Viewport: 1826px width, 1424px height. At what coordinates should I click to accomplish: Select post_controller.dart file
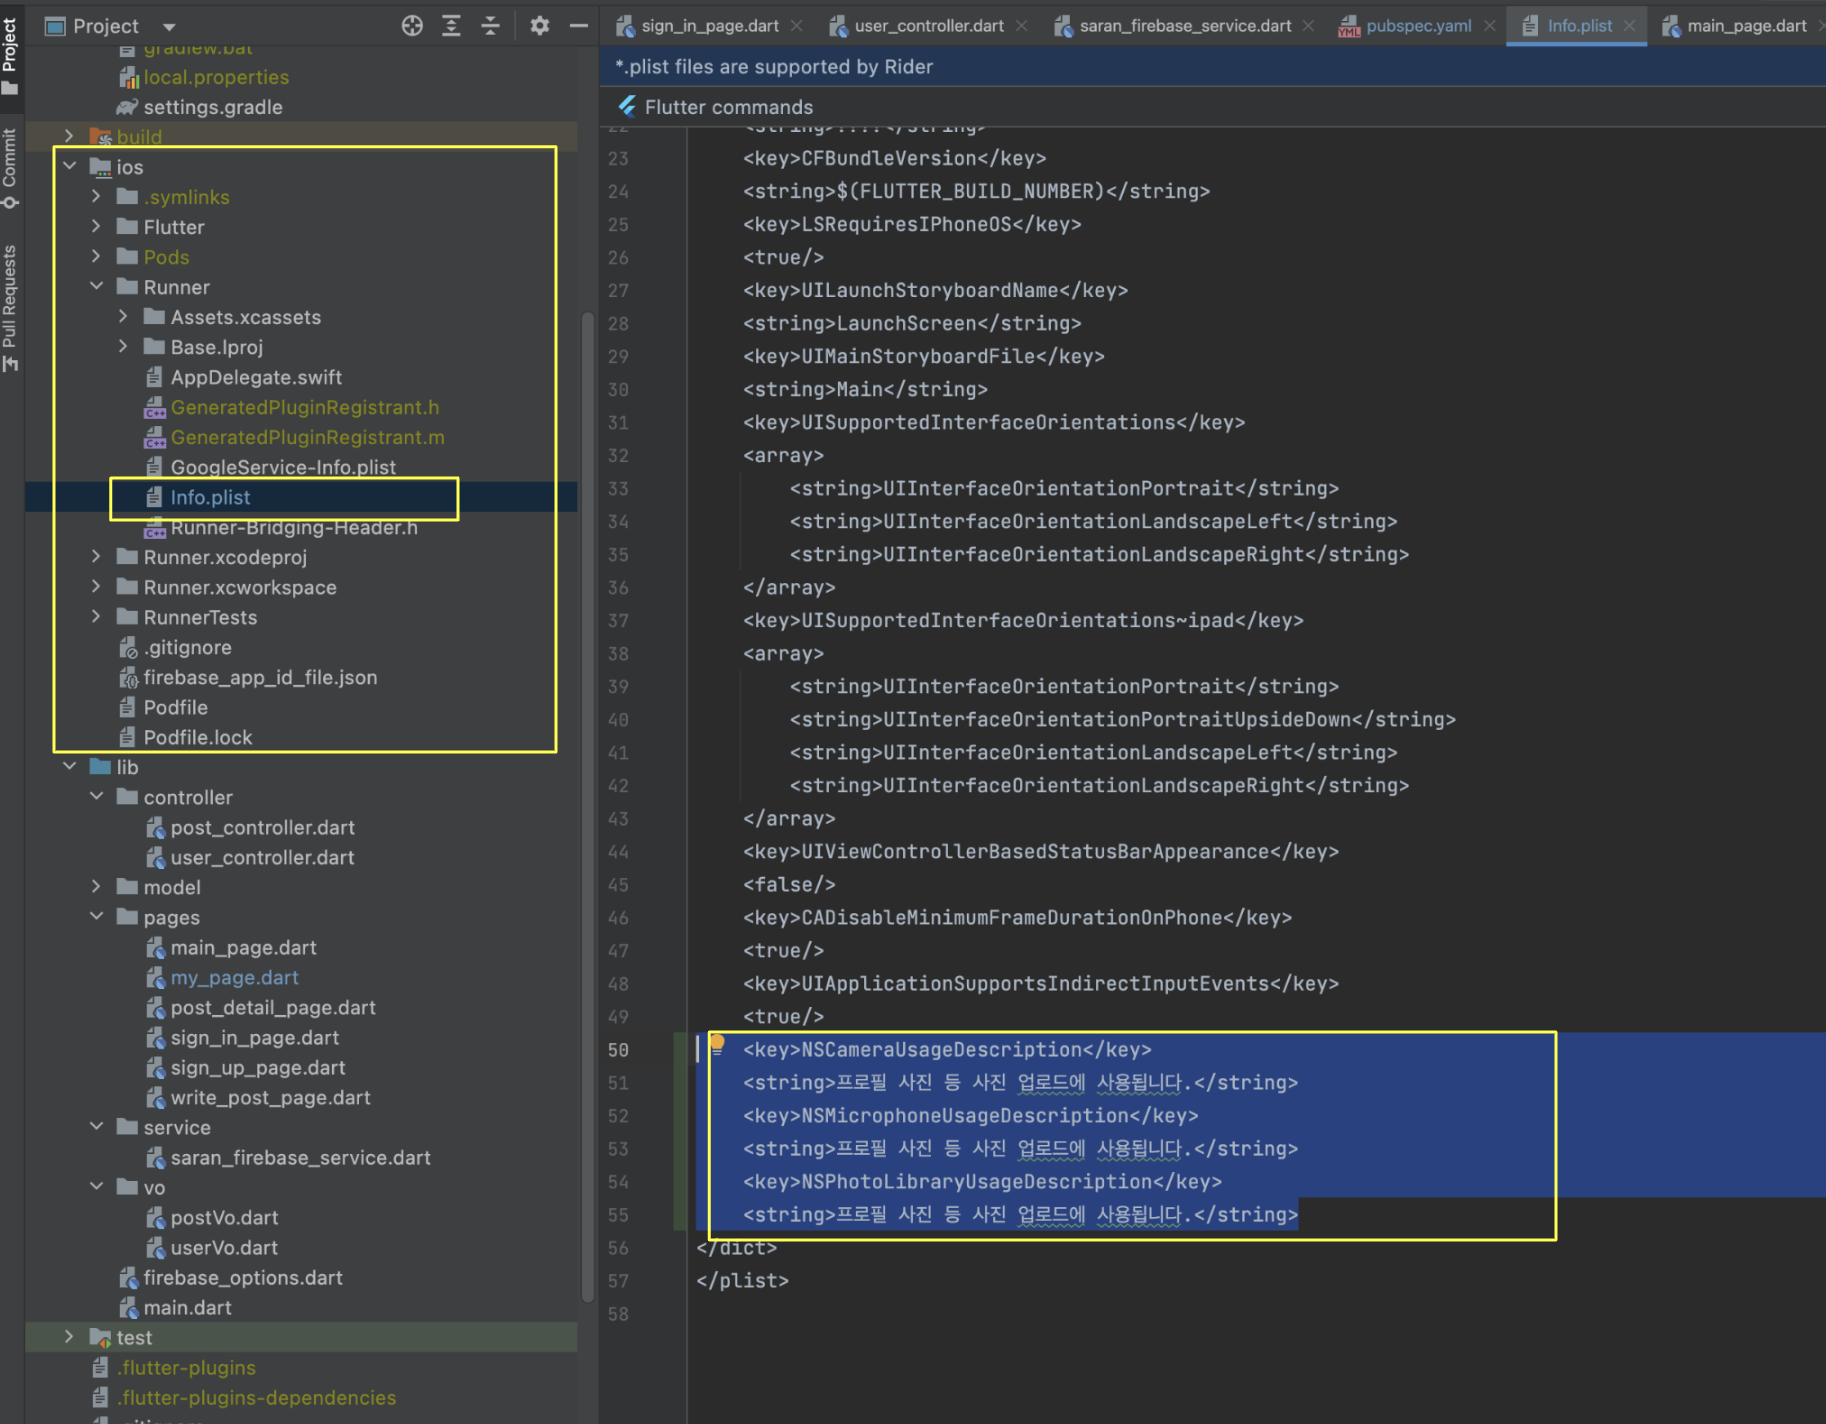262,827
